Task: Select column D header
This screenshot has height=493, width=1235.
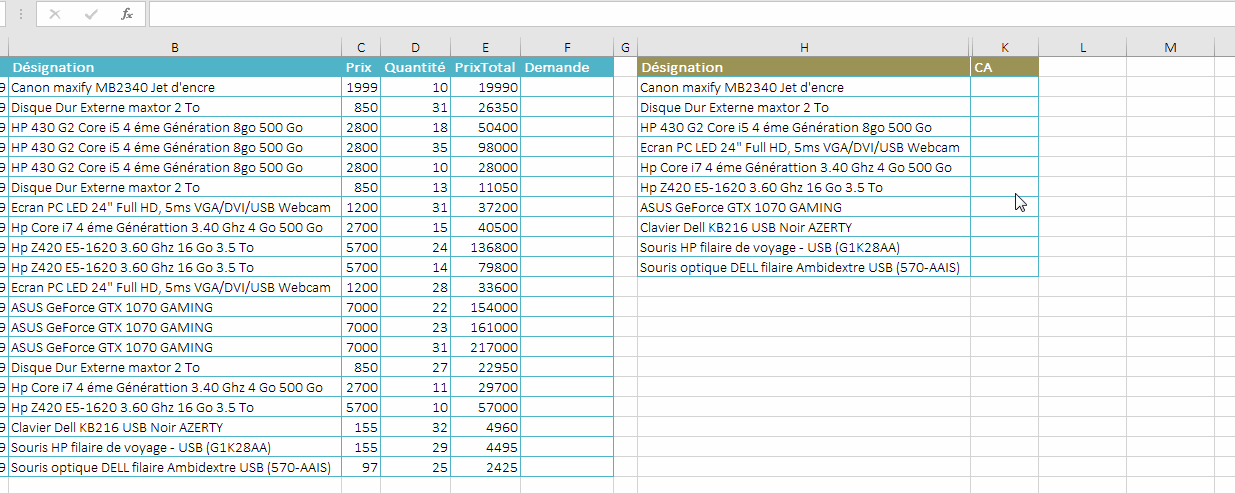Action: pos(415,47)
